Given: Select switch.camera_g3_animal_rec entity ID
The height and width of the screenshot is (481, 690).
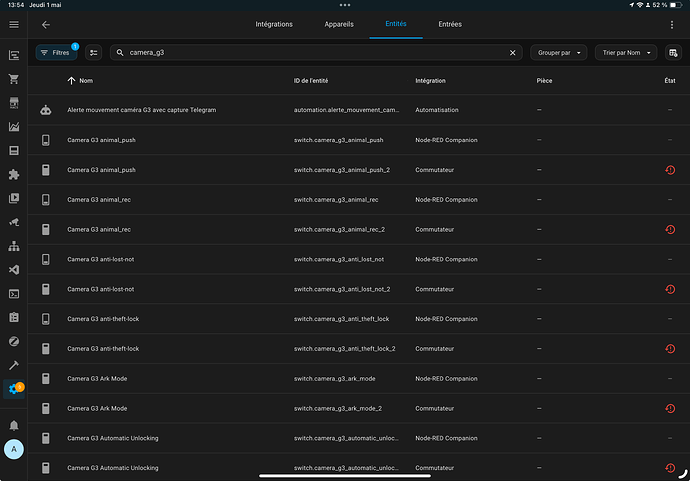Looking at the screenshot, I should [x=336, y=200].
